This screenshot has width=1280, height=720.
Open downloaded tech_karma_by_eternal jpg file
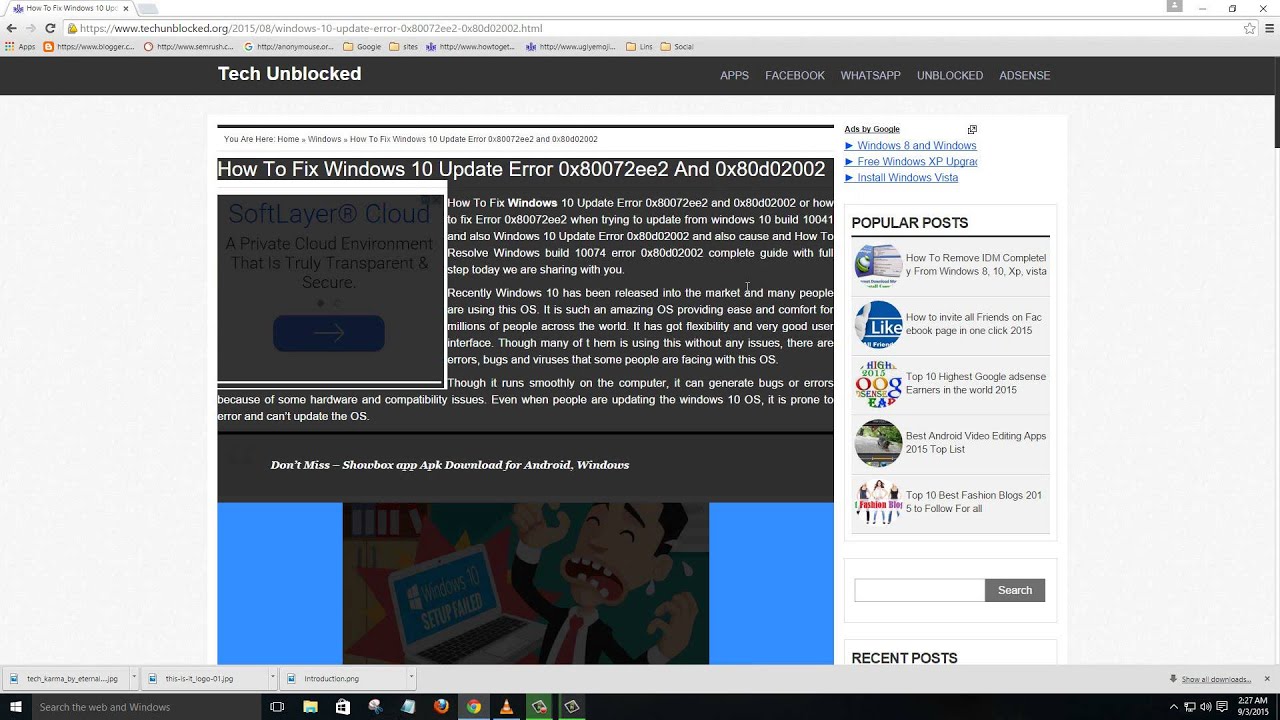tap(66, 679)
